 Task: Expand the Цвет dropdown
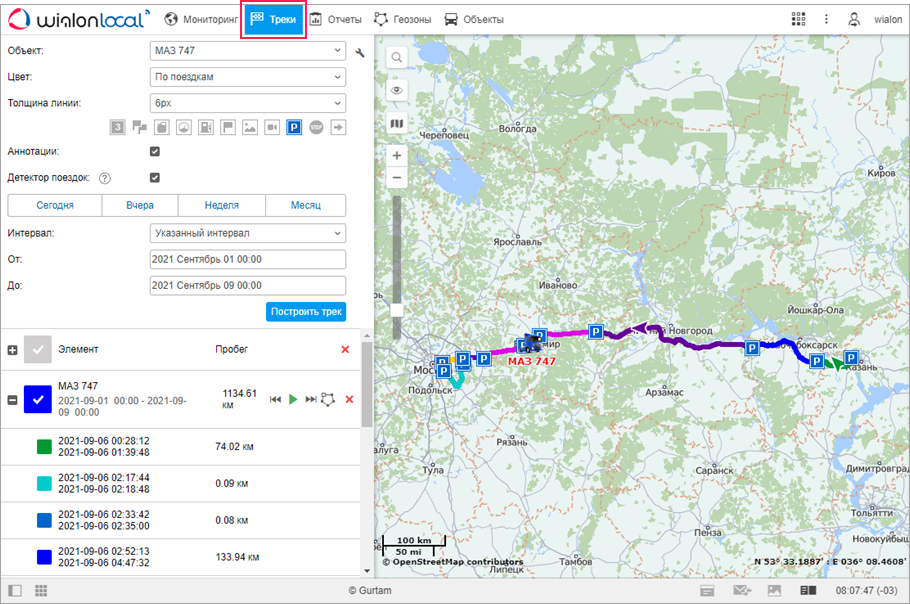pos(247,77)
